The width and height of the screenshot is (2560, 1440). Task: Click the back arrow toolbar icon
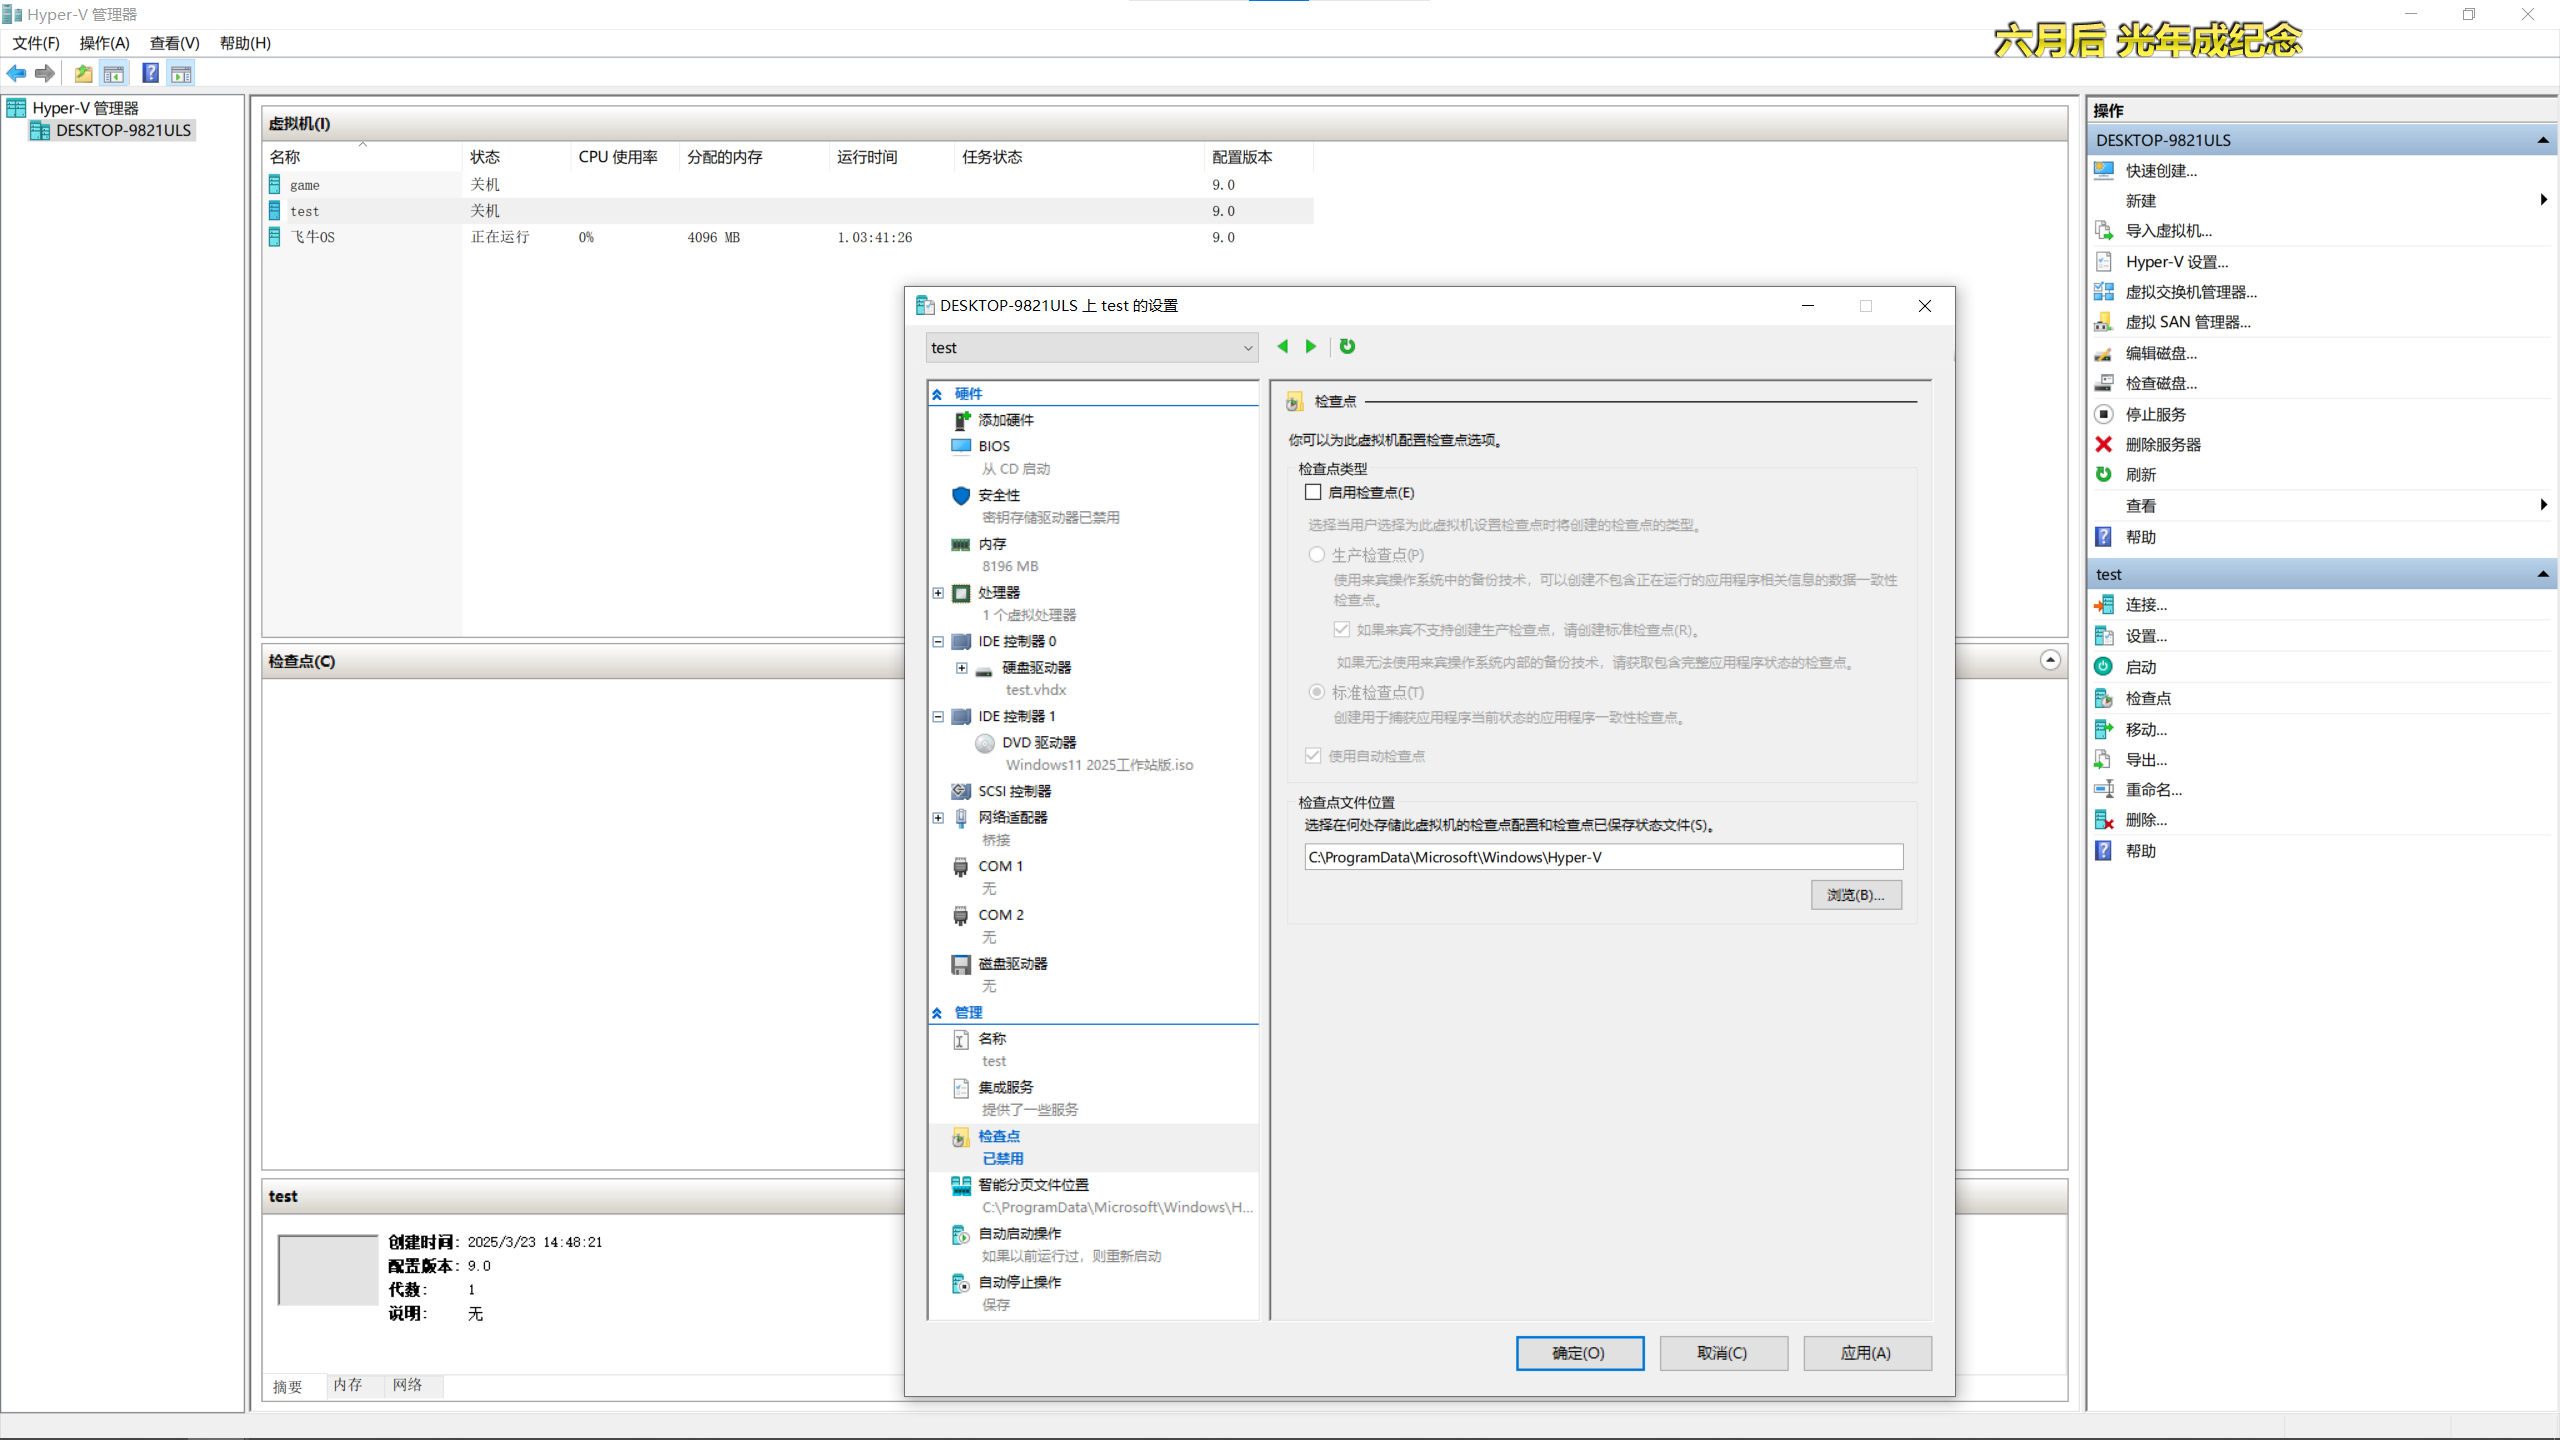tap(16, 73)
